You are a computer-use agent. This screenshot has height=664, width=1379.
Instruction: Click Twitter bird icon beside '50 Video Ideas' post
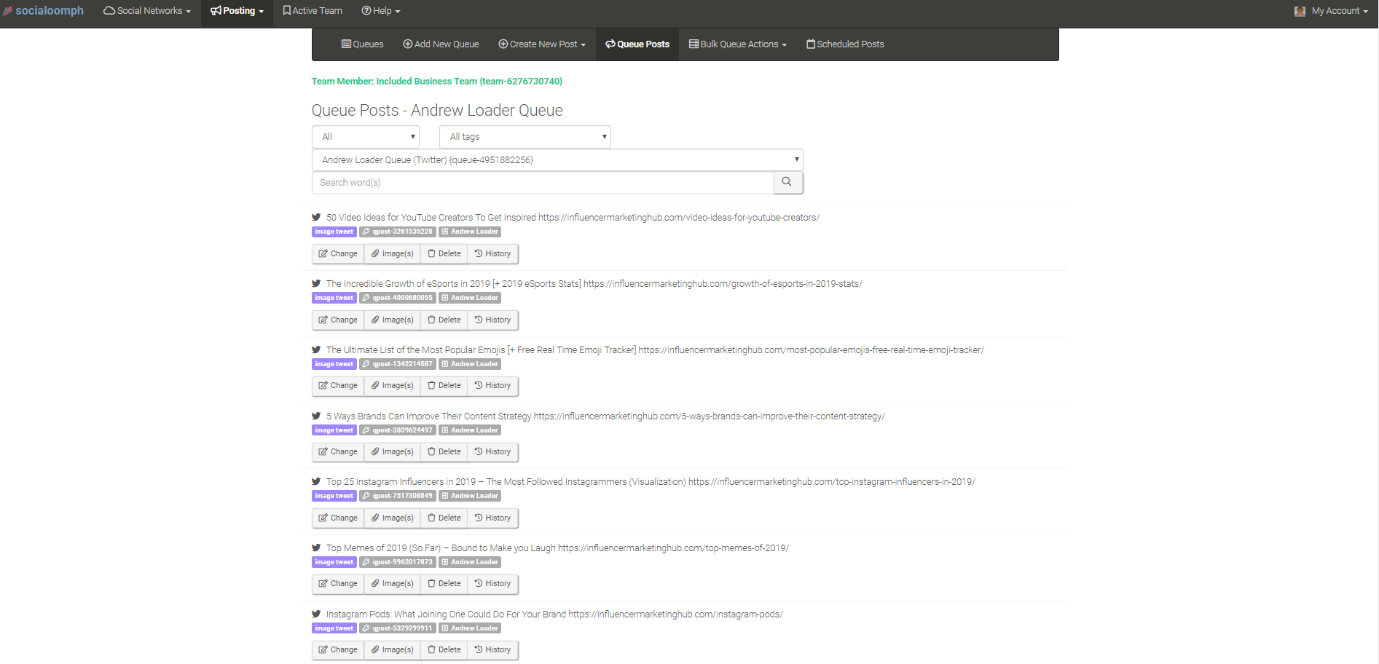pyautogui.click(x=317, y=217)
